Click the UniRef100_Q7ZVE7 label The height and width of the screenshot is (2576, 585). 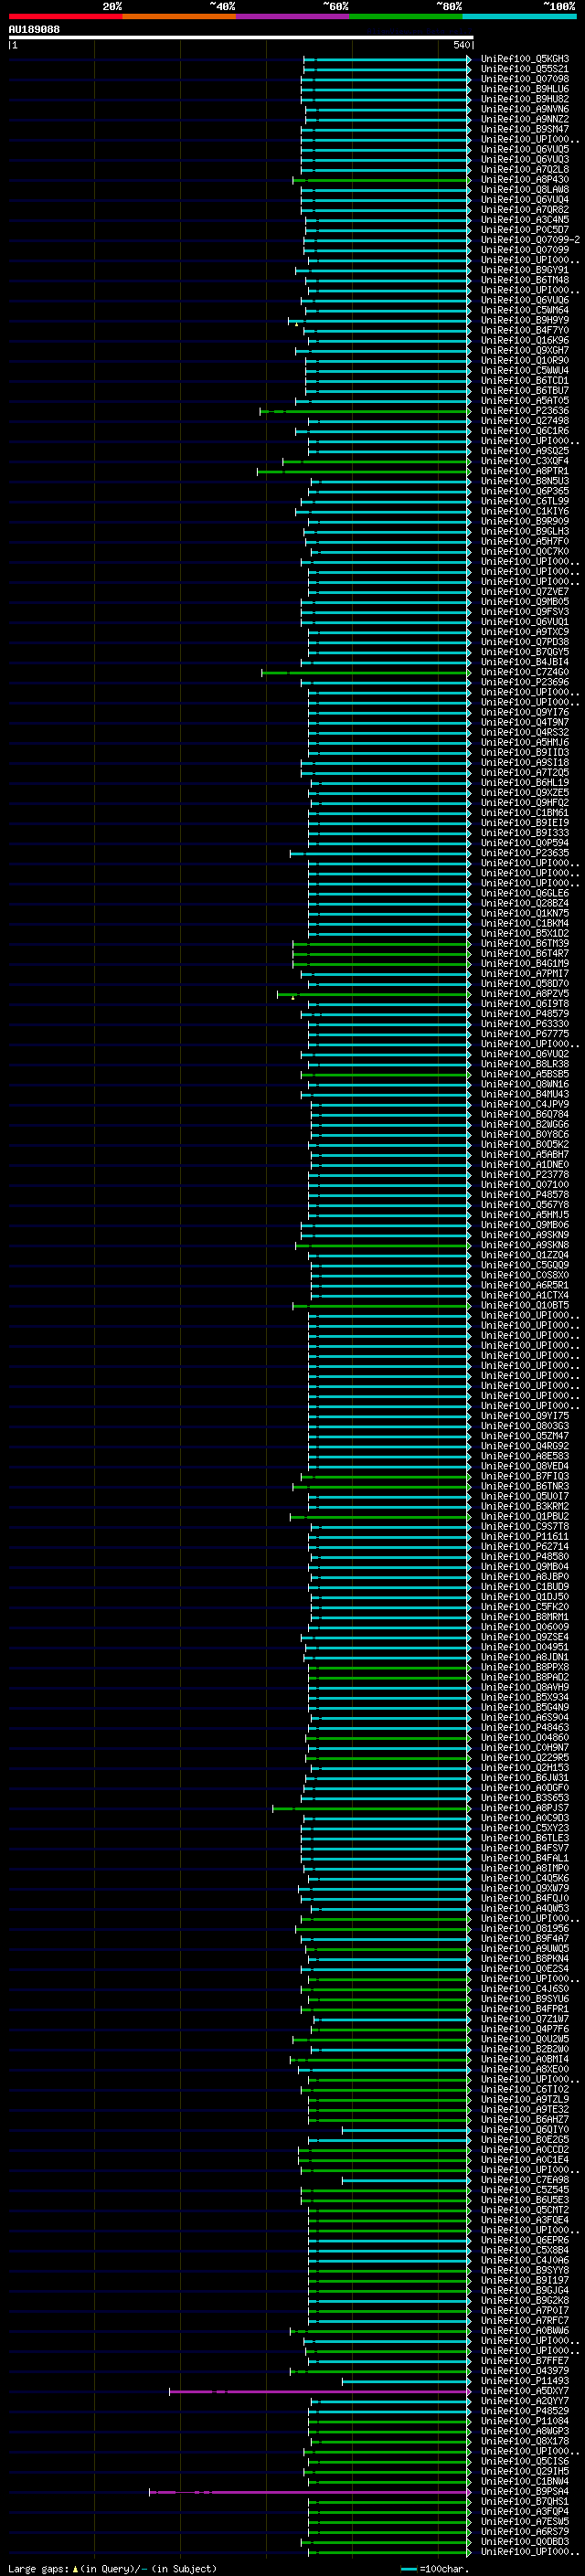(x=525, y=592)
